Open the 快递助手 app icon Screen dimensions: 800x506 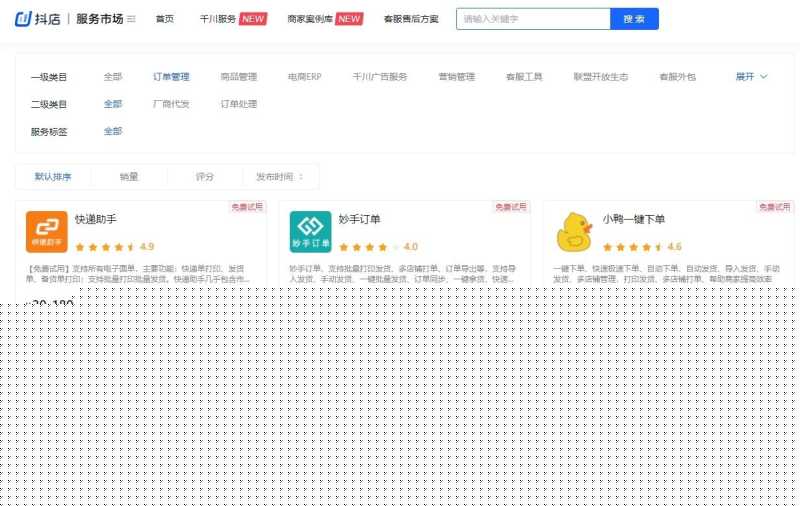click(46, 232)
